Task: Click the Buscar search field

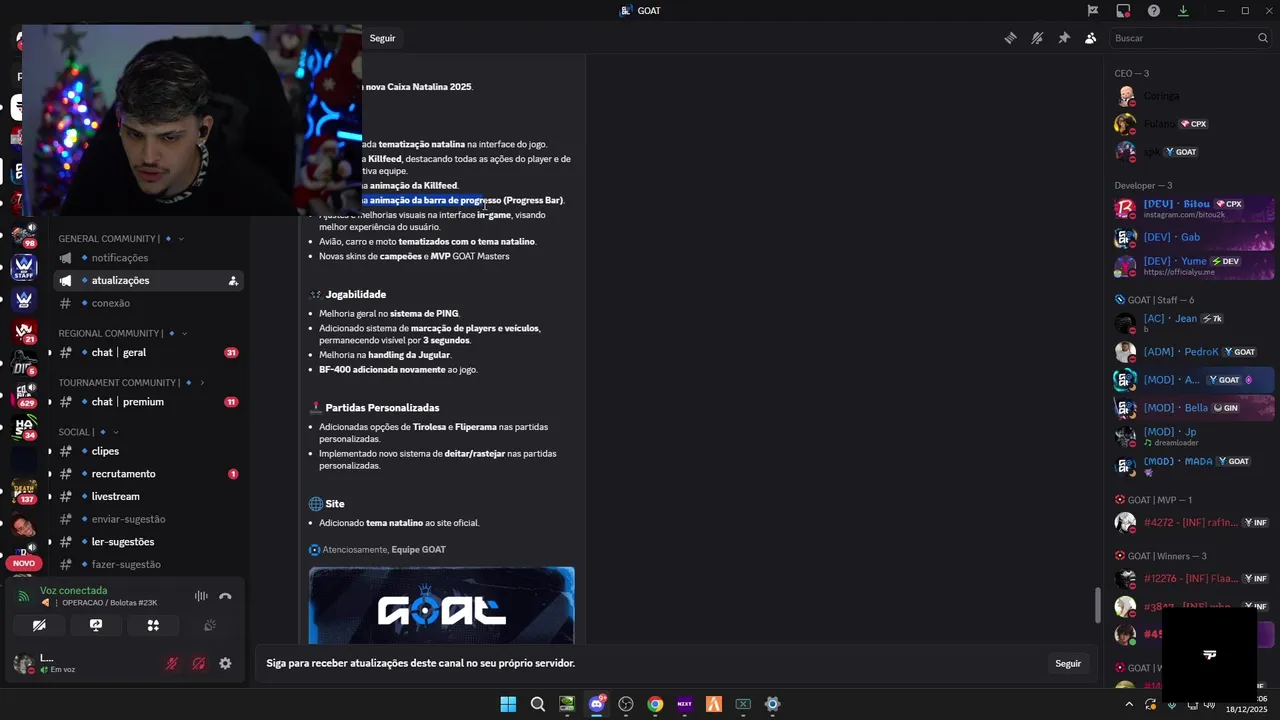Action: [x=1190, y=38]
